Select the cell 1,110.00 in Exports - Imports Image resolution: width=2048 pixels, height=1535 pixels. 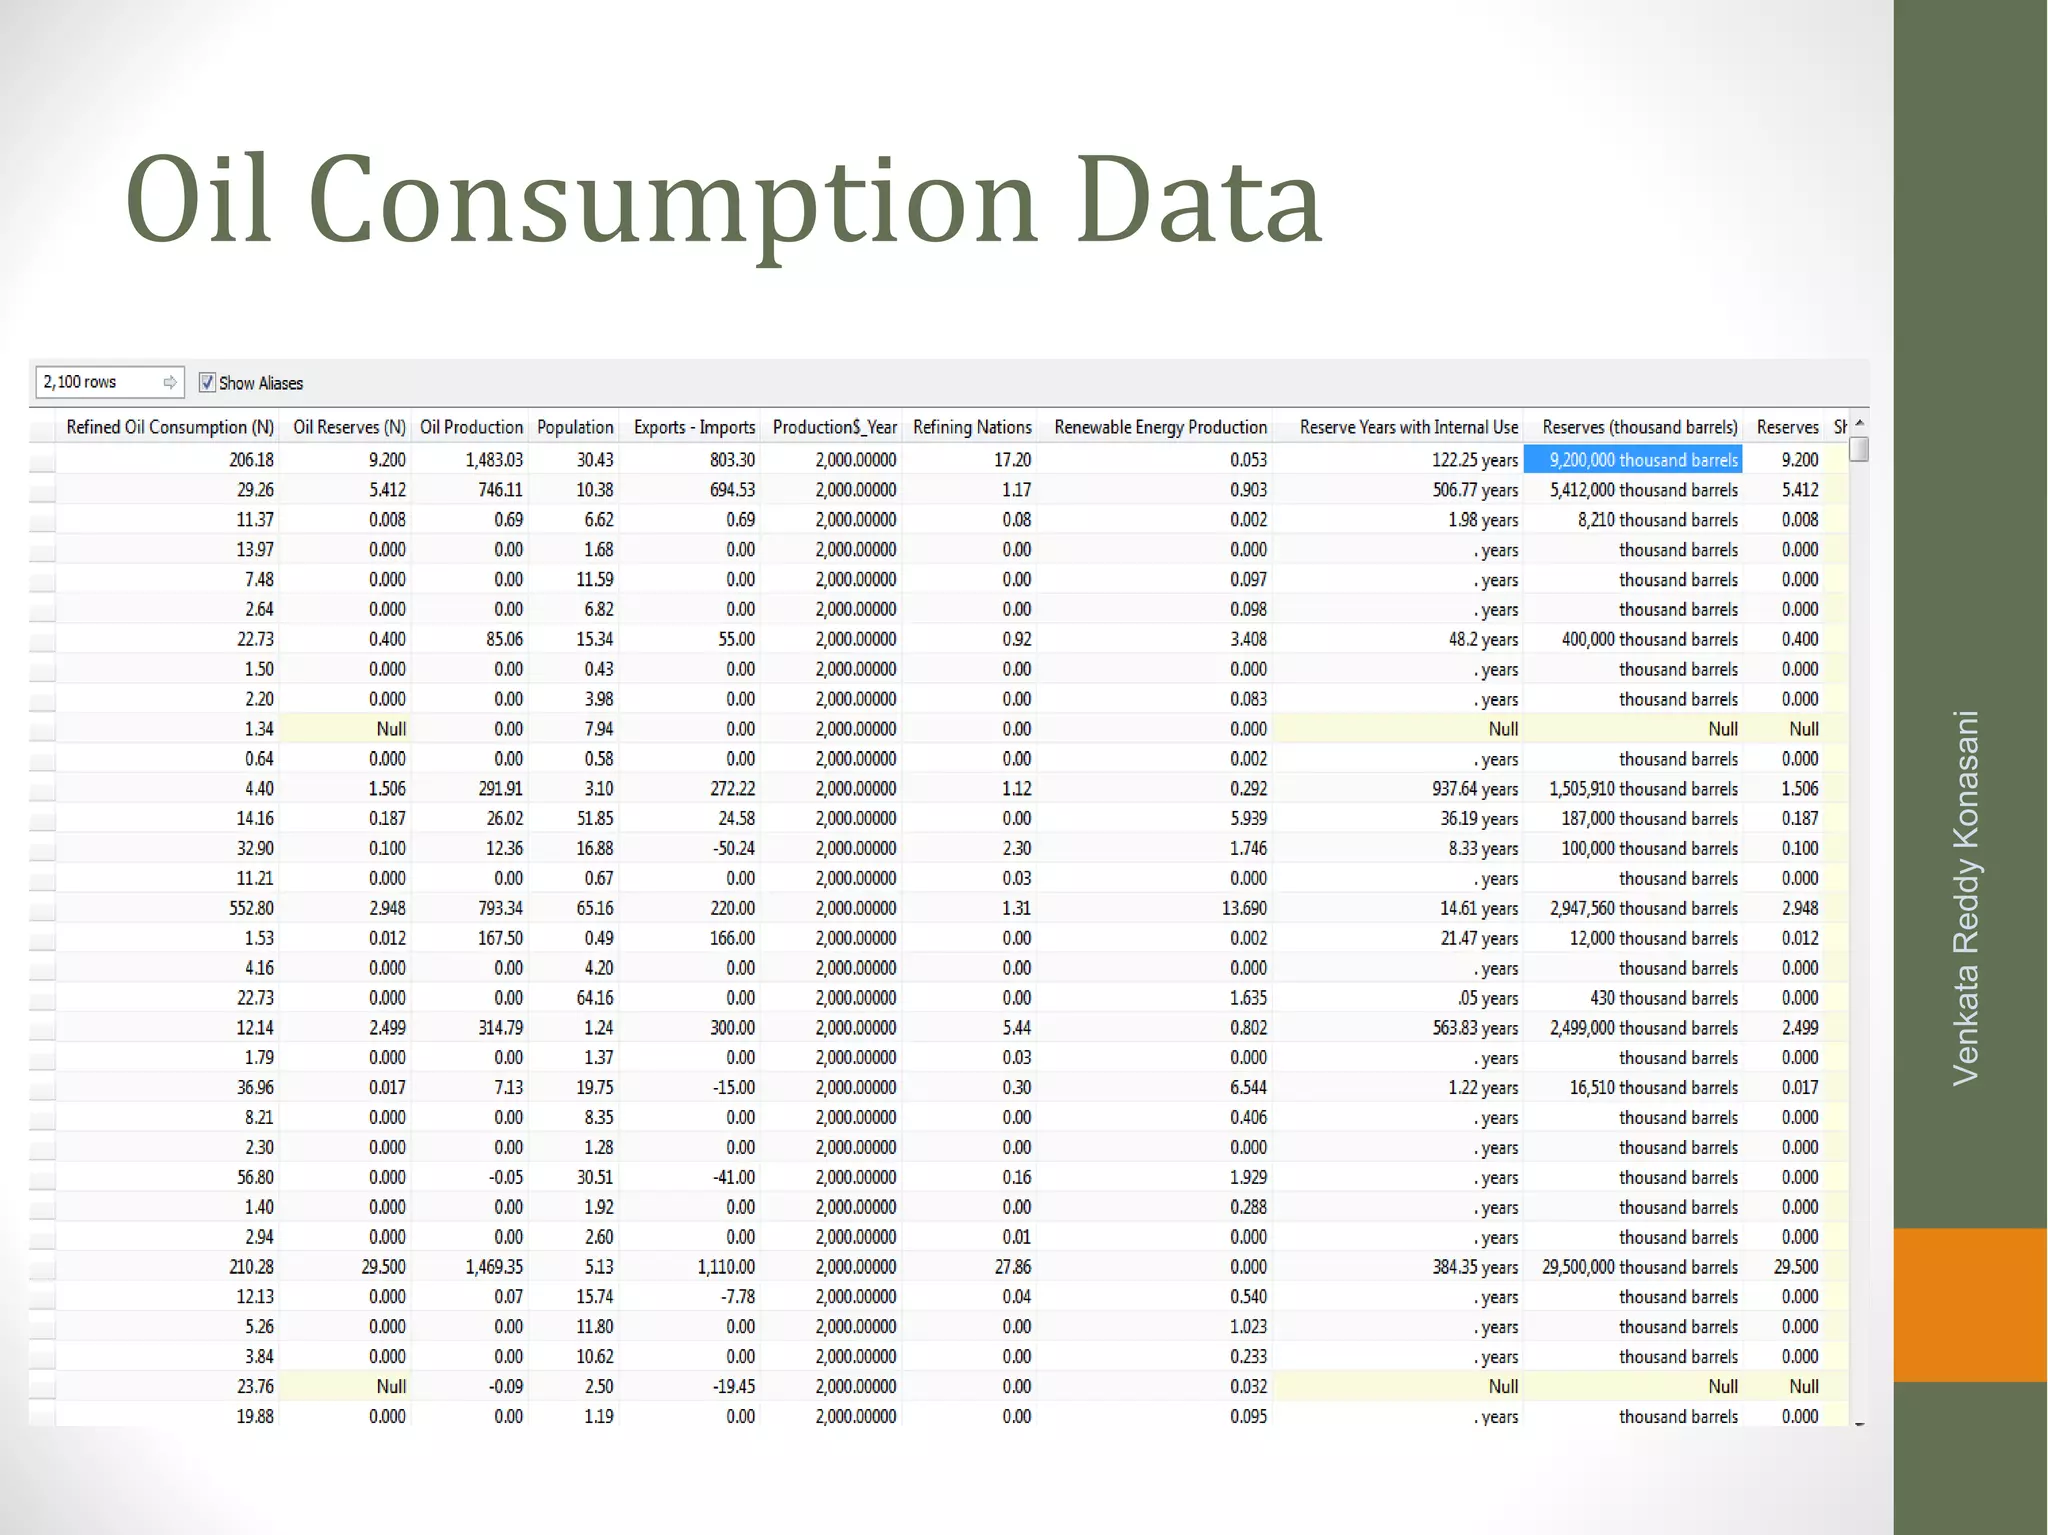tap(691, 1267)
